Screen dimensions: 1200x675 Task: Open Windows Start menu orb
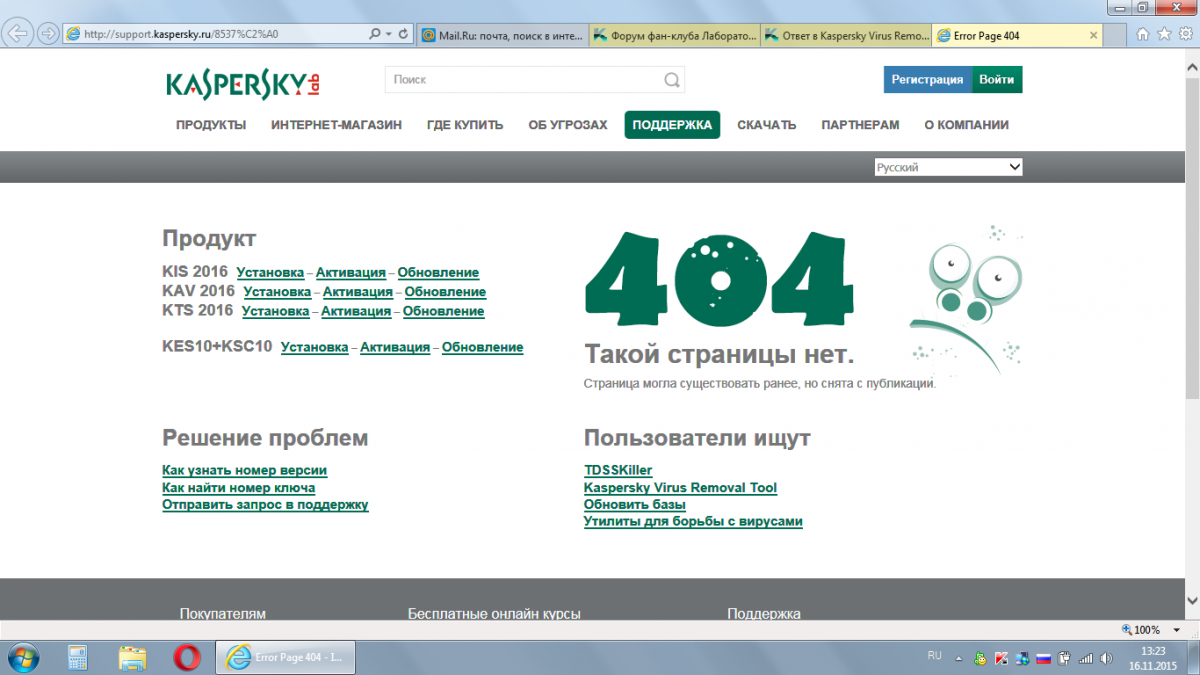tap(22, 657)
